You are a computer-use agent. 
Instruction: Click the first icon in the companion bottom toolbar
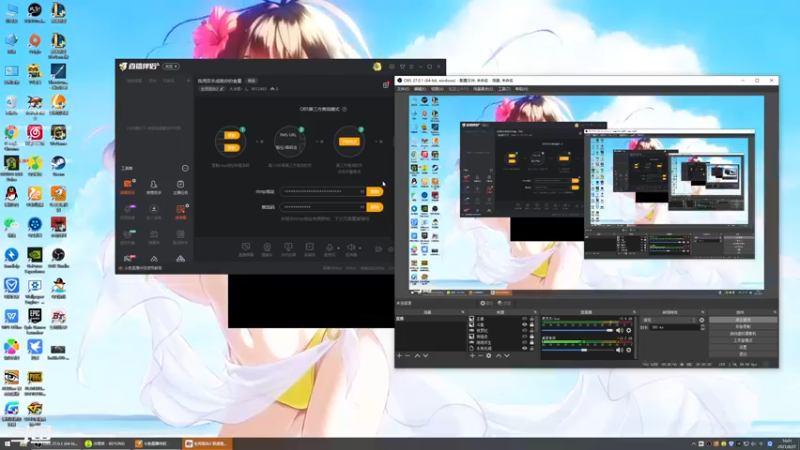tap(246, 249)
